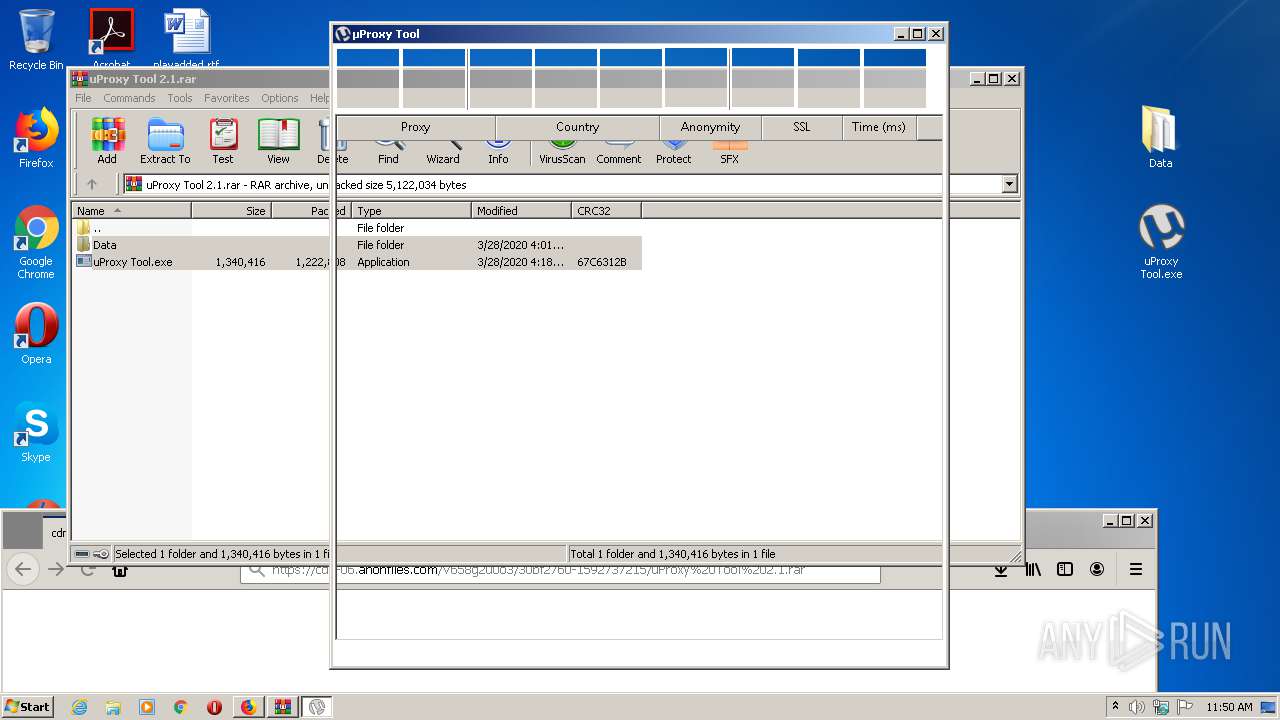1280x720 pixels.
Task: Click the Wizard tool in WinRAR toolbar
Action: 443,153
